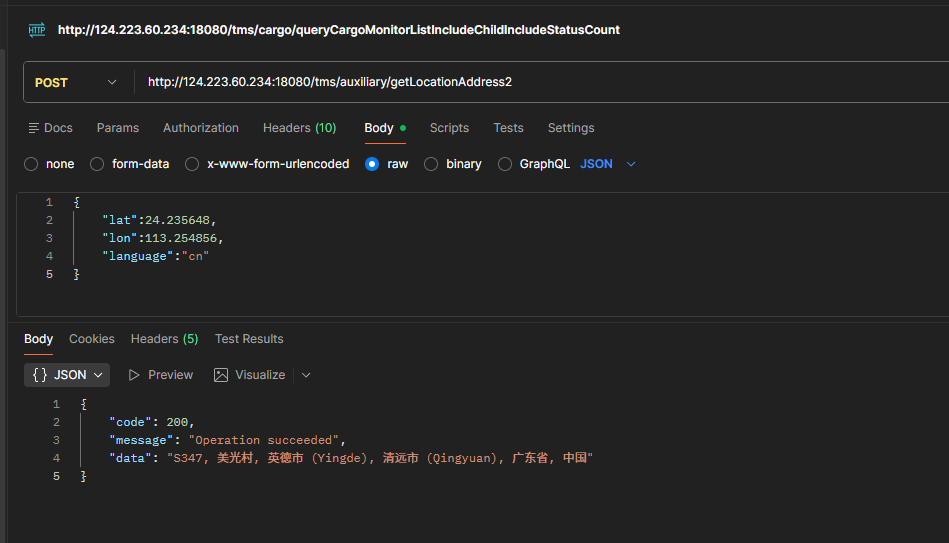Click the Preview play icon in response

pos(134,375)
